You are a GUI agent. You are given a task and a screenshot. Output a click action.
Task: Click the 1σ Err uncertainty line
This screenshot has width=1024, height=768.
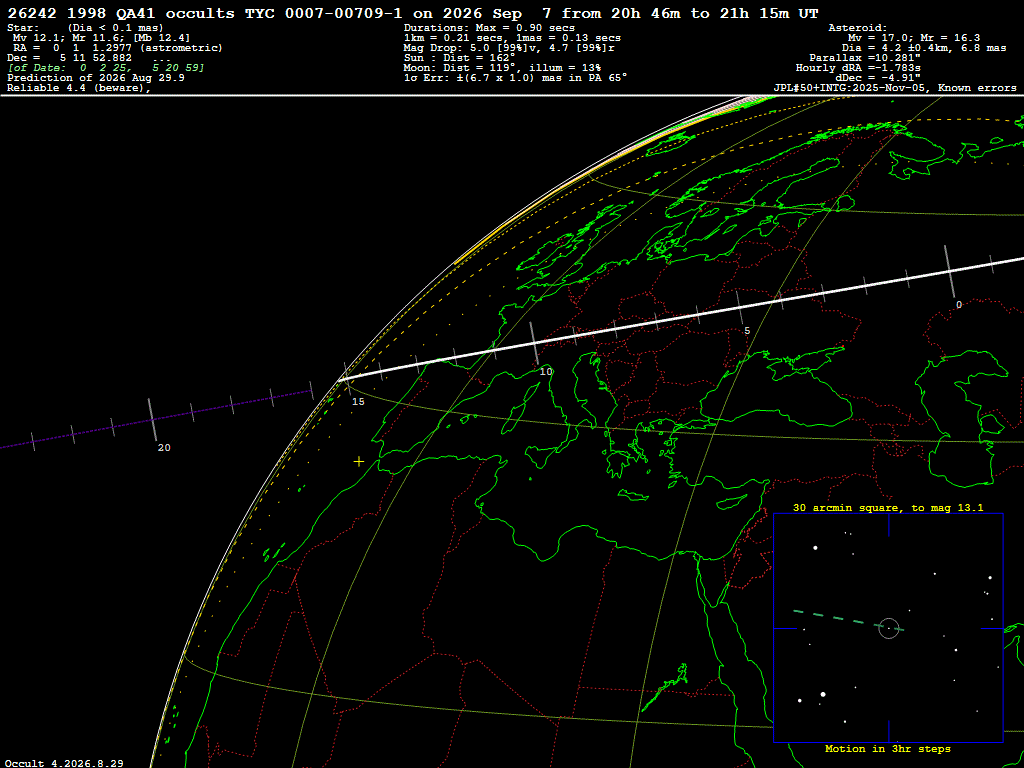point(515,77)
